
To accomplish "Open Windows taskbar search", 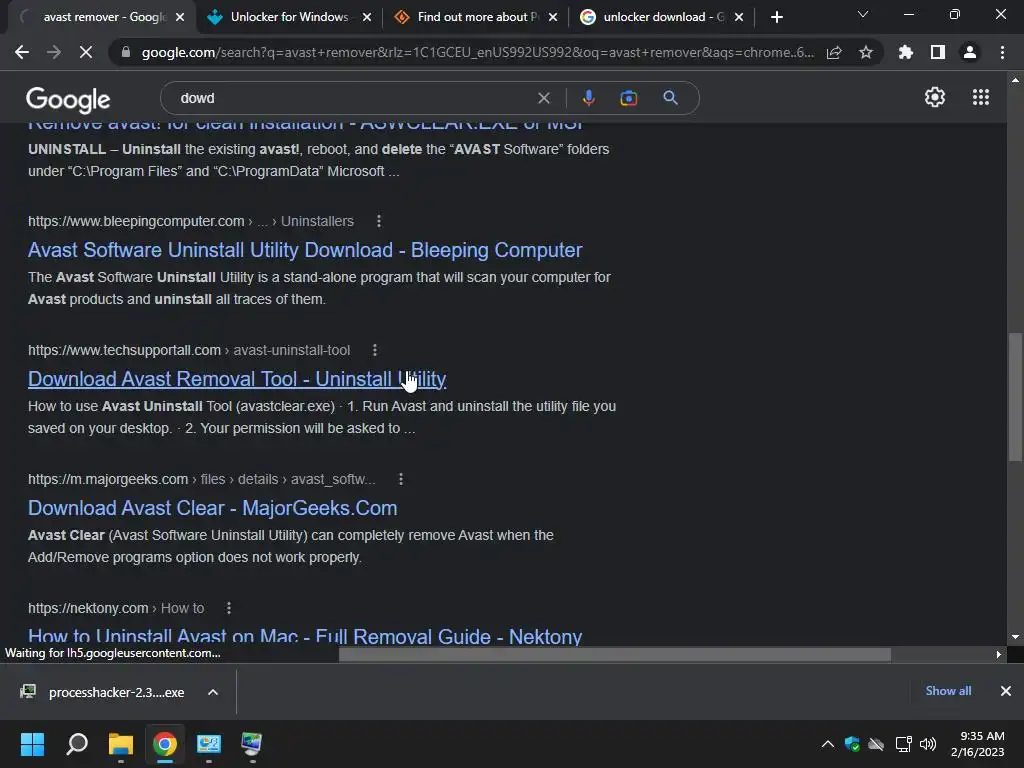I will [x=77, y=744].
